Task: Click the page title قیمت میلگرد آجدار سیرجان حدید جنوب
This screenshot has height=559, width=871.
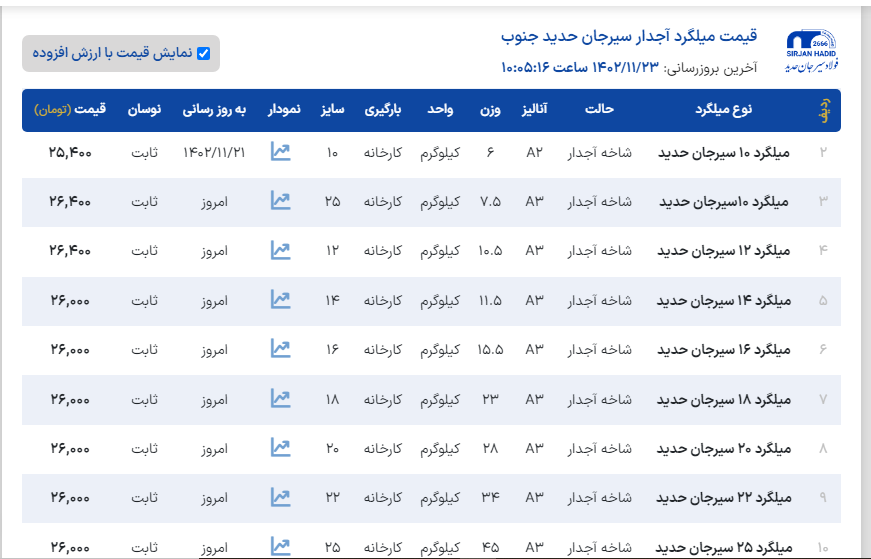Action: pos(629,37)
